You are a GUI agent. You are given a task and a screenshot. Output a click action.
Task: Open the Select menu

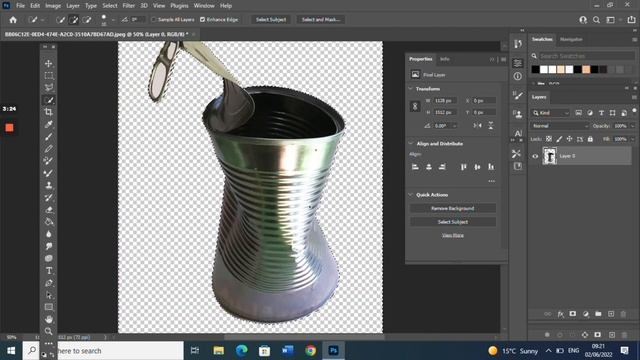110,6
